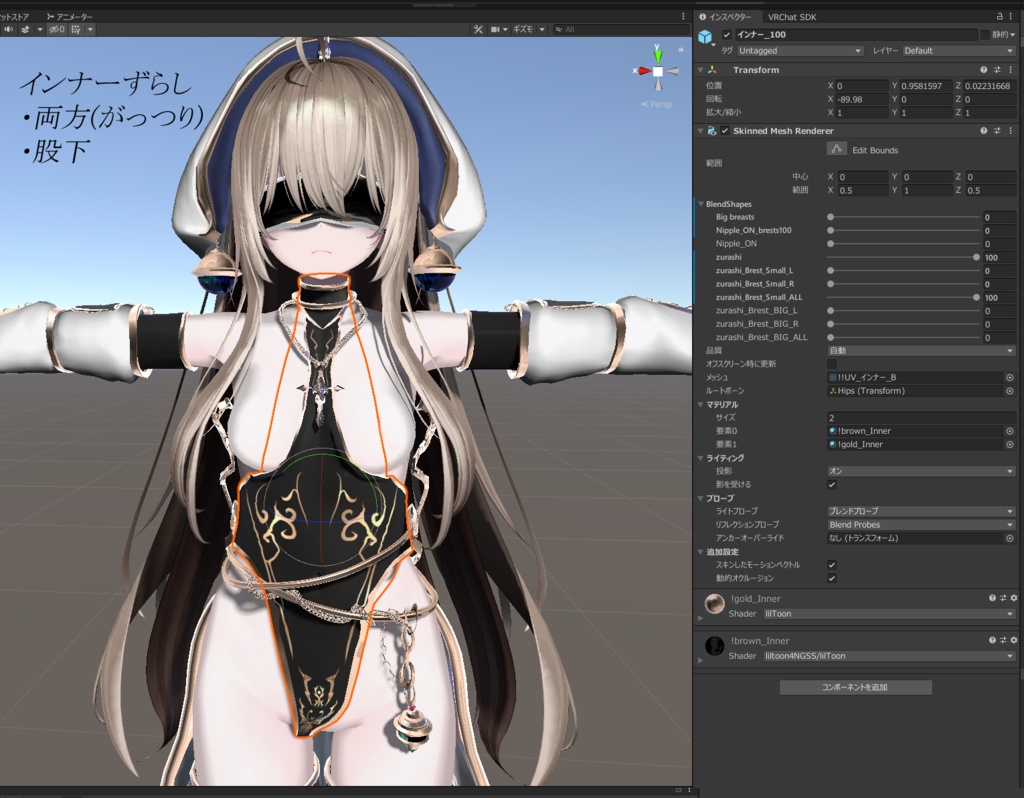The height and width of the screenshot is (798, 1024).
Task: Collapse the マテリアル section
Action: point(701,405)
